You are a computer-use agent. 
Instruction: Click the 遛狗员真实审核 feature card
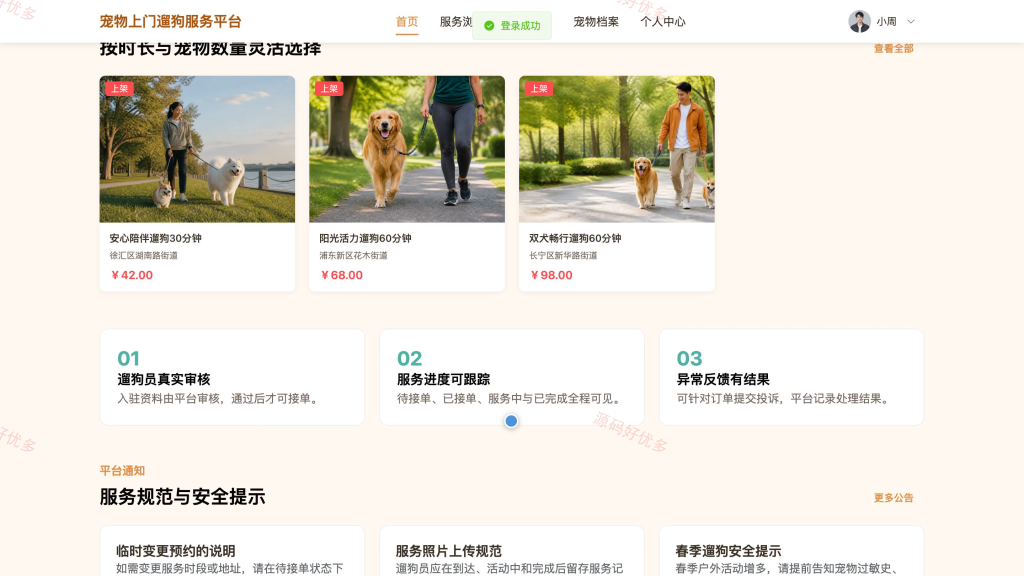(x=232, y=377)
